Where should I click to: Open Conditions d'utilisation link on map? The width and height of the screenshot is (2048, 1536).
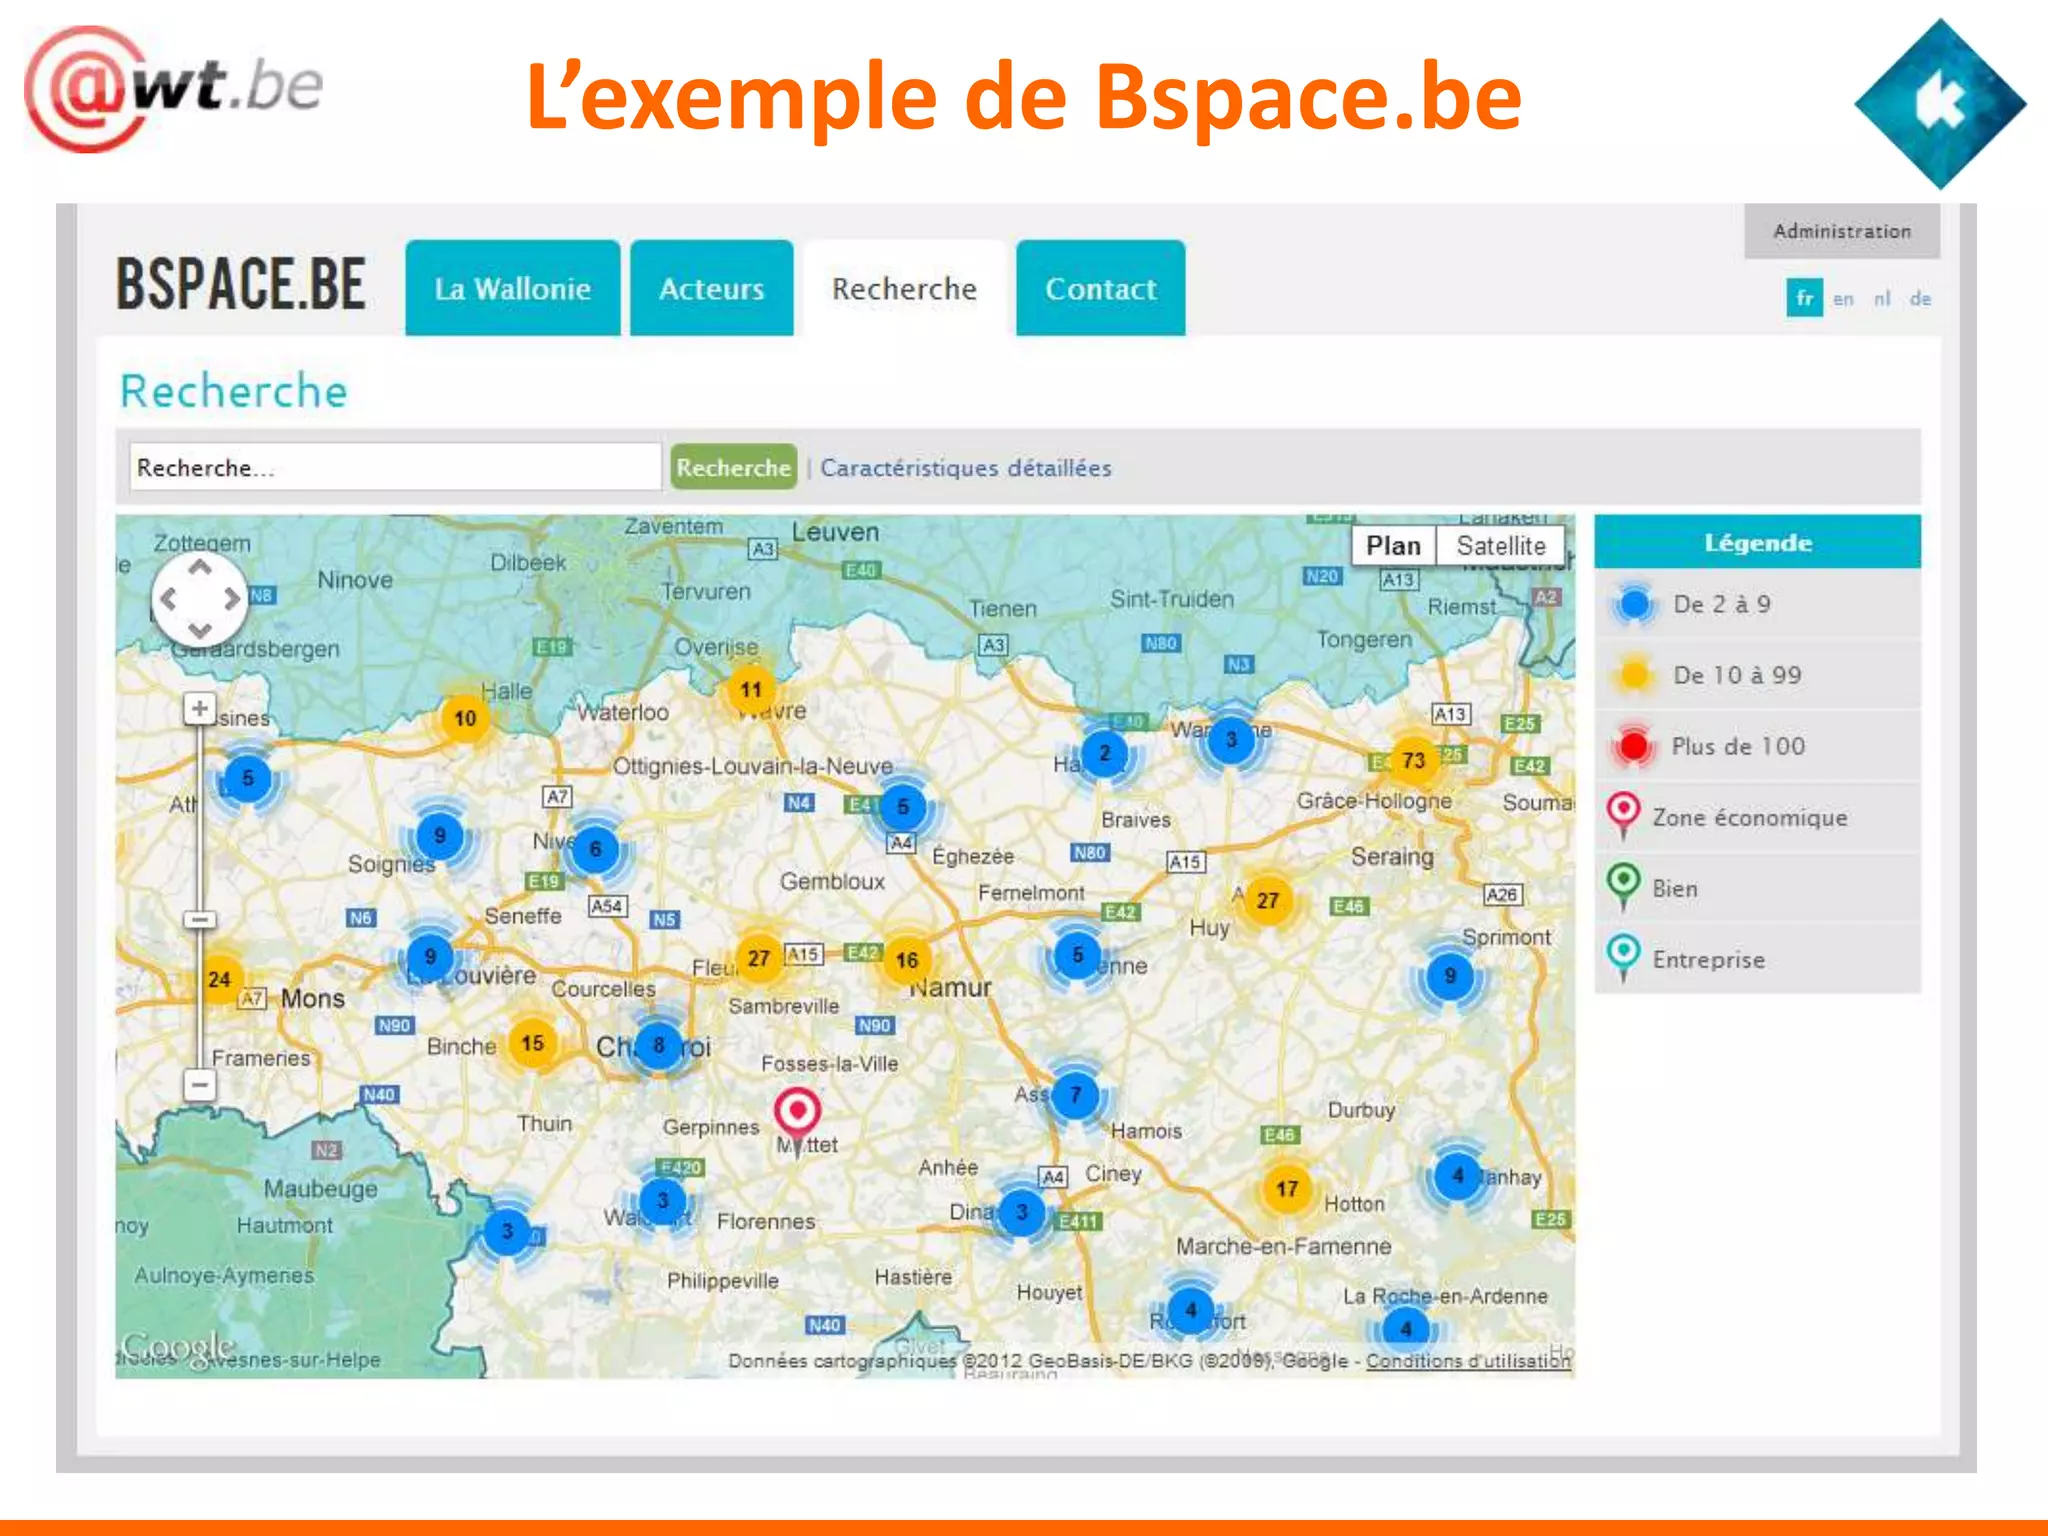pyautogui.click(x=1468, y=1360)
